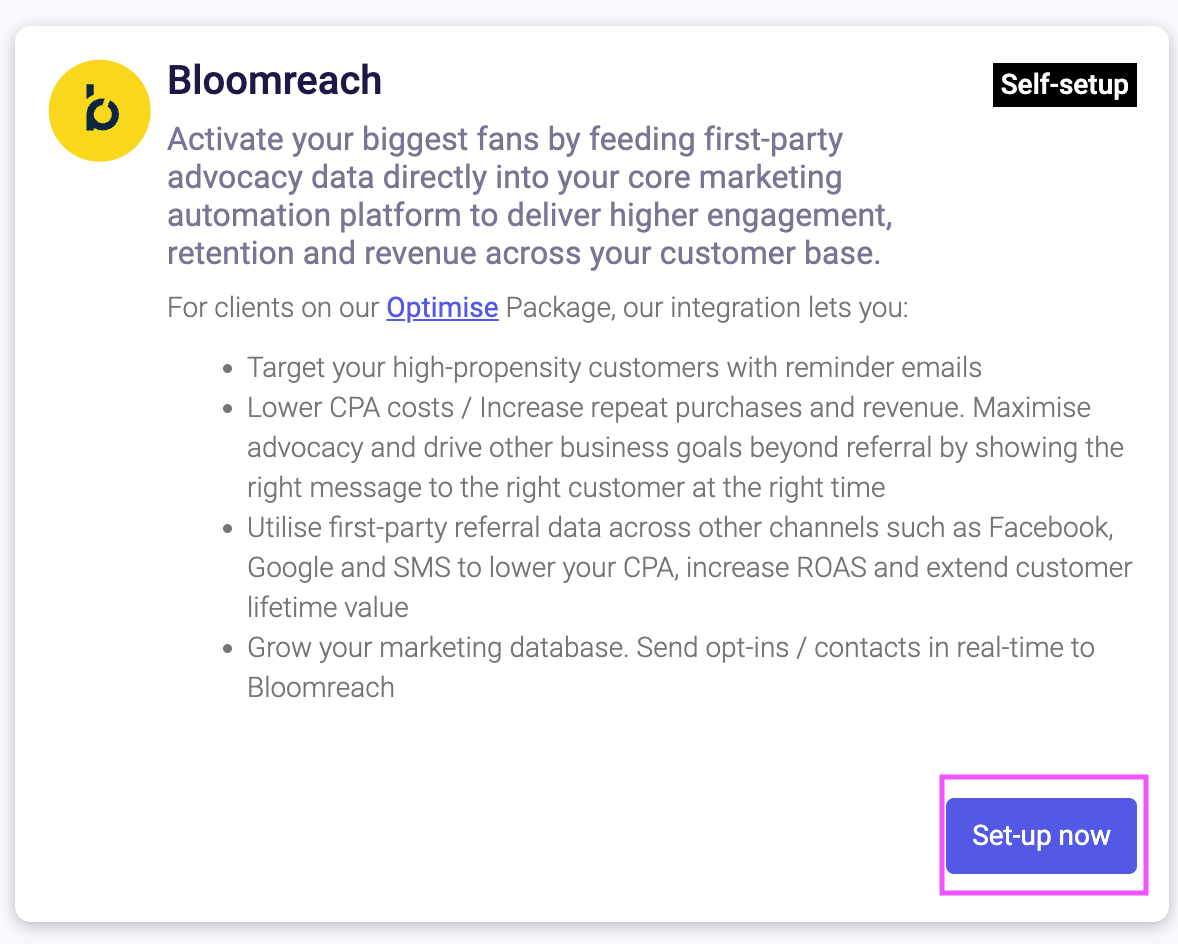Click the word 'Facebook' in the list
The height and width of the screenshot is (944, 1178).
[1050, 527]
